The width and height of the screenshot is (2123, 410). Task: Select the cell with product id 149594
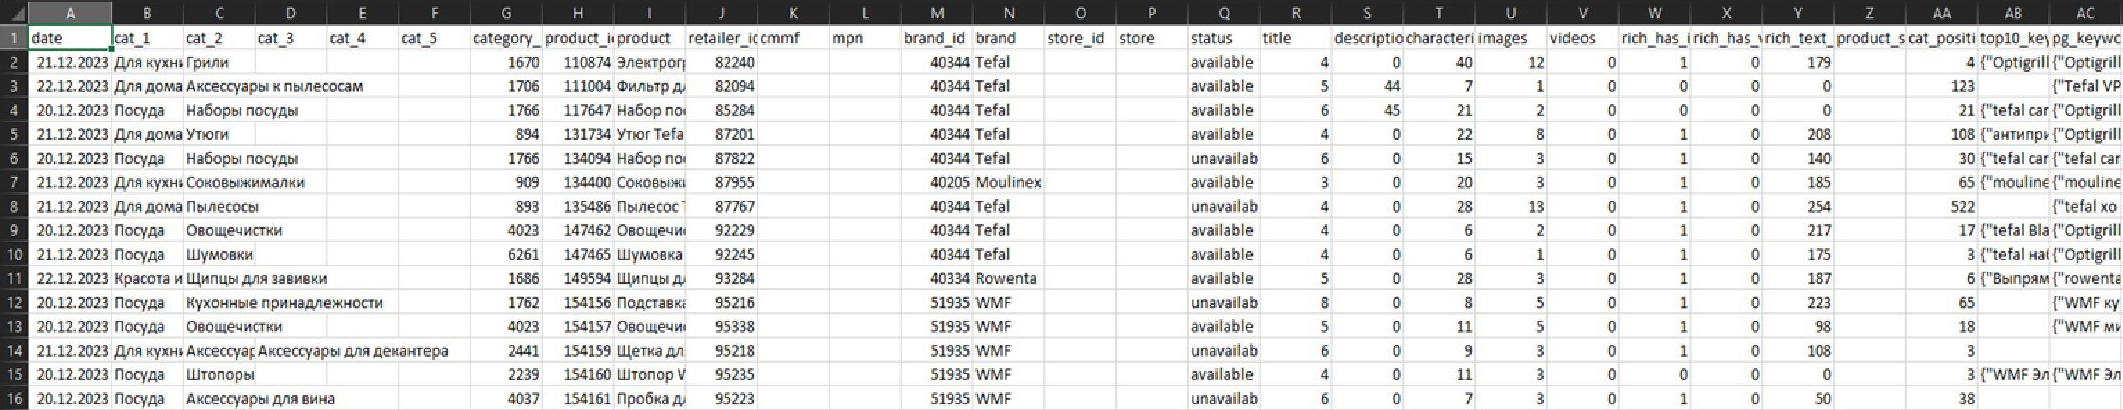tap(578, 278)
